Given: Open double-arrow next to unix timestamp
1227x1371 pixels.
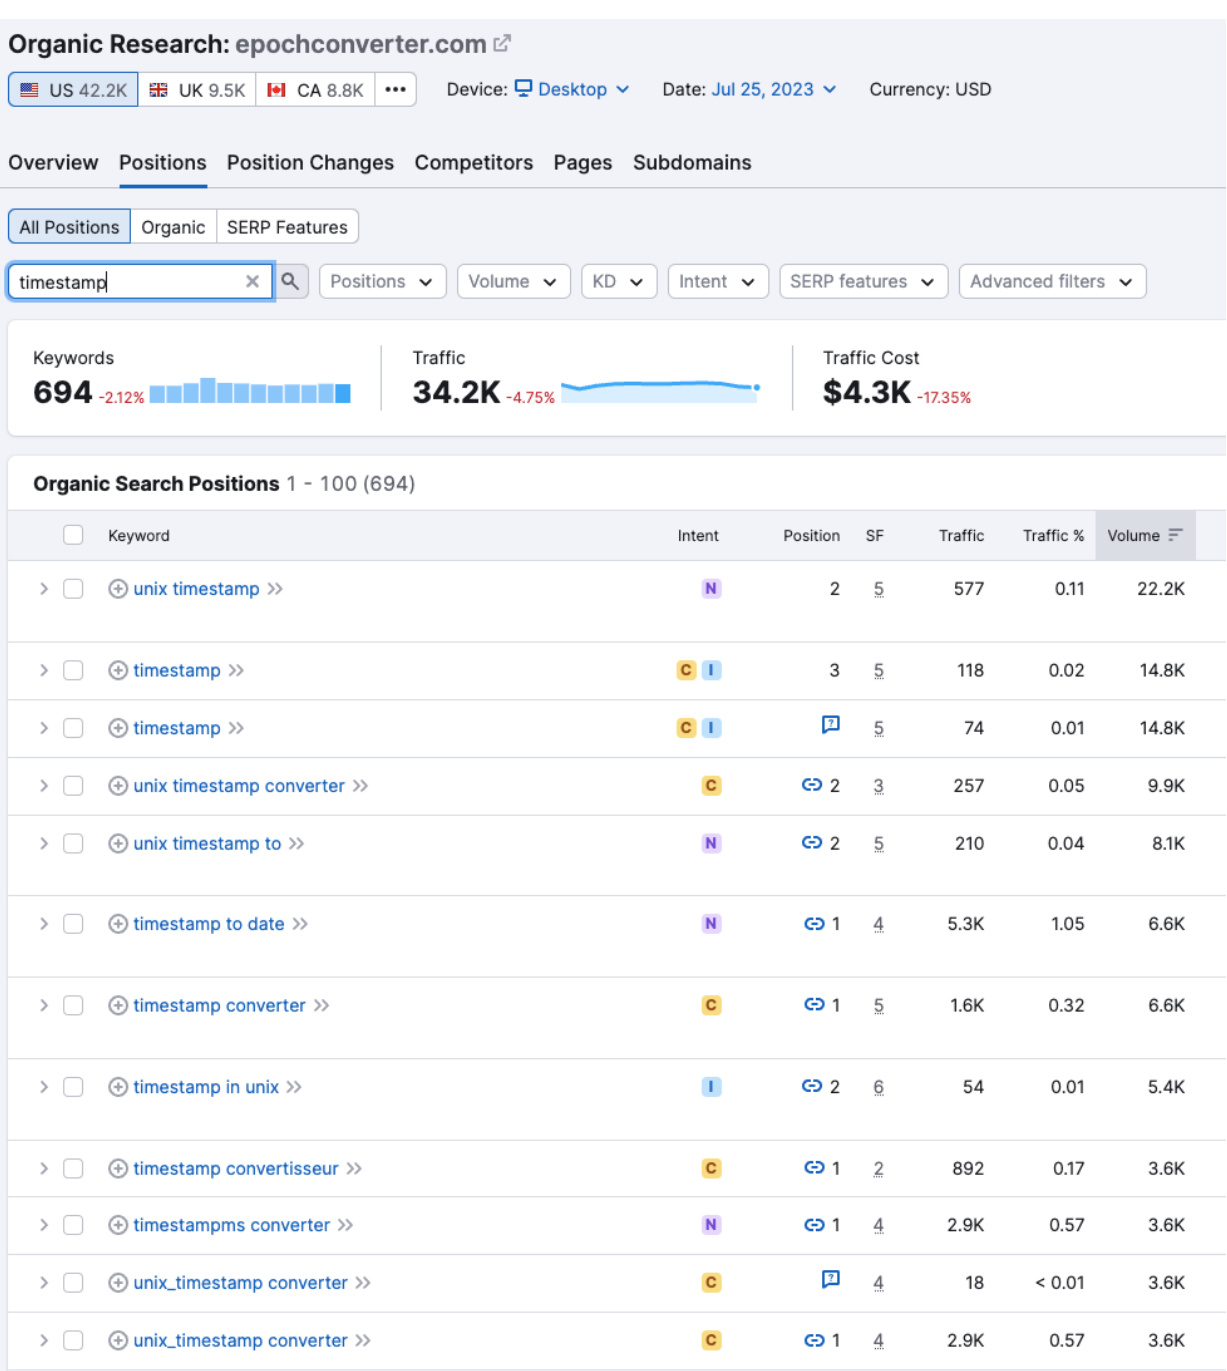Looking at the screenshot, I should (x=275, y=589).
